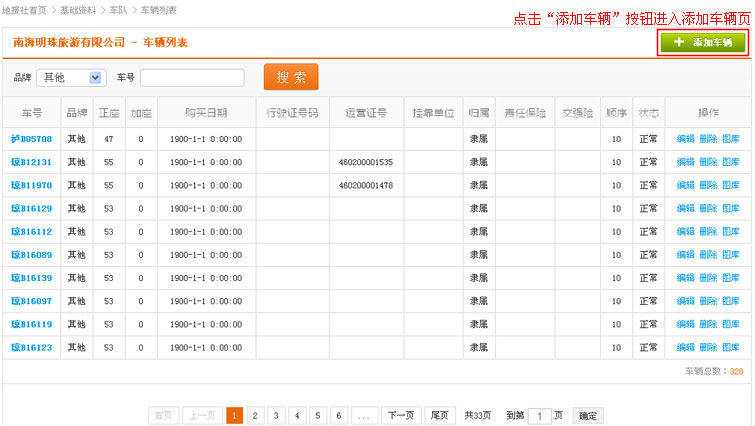The image size is (755, 426).
Task: Go to 车队 breadcrumb link
Action: click(118, 9)
